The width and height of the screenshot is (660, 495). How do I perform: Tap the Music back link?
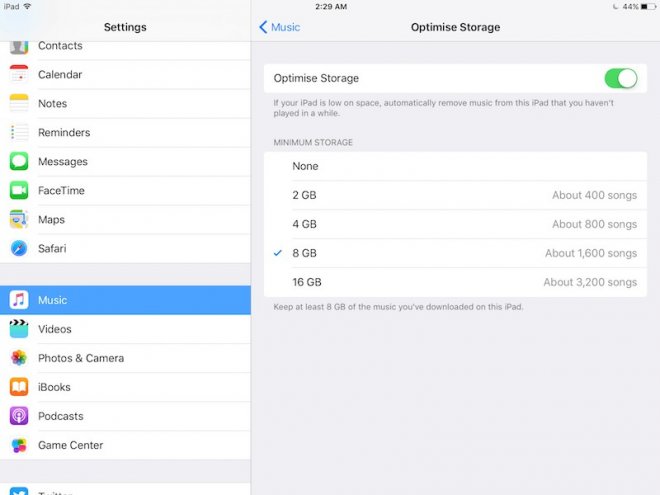[x=285, y=27]
